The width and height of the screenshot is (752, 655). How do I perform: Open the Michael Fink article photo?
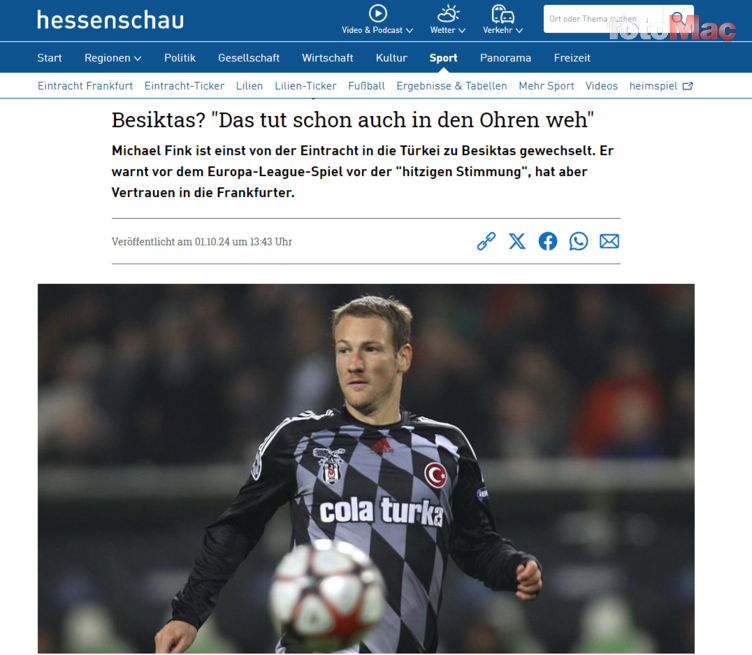pos(366,468)
